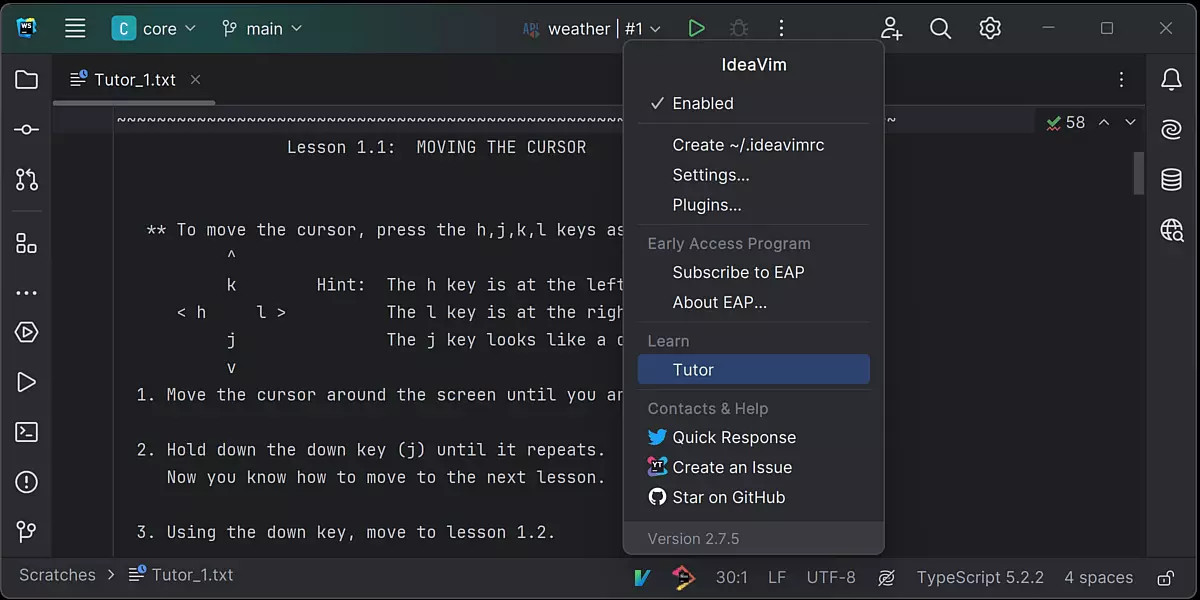Show the Problems tool window
The image size is (1200, 600).
pos(27,482)
